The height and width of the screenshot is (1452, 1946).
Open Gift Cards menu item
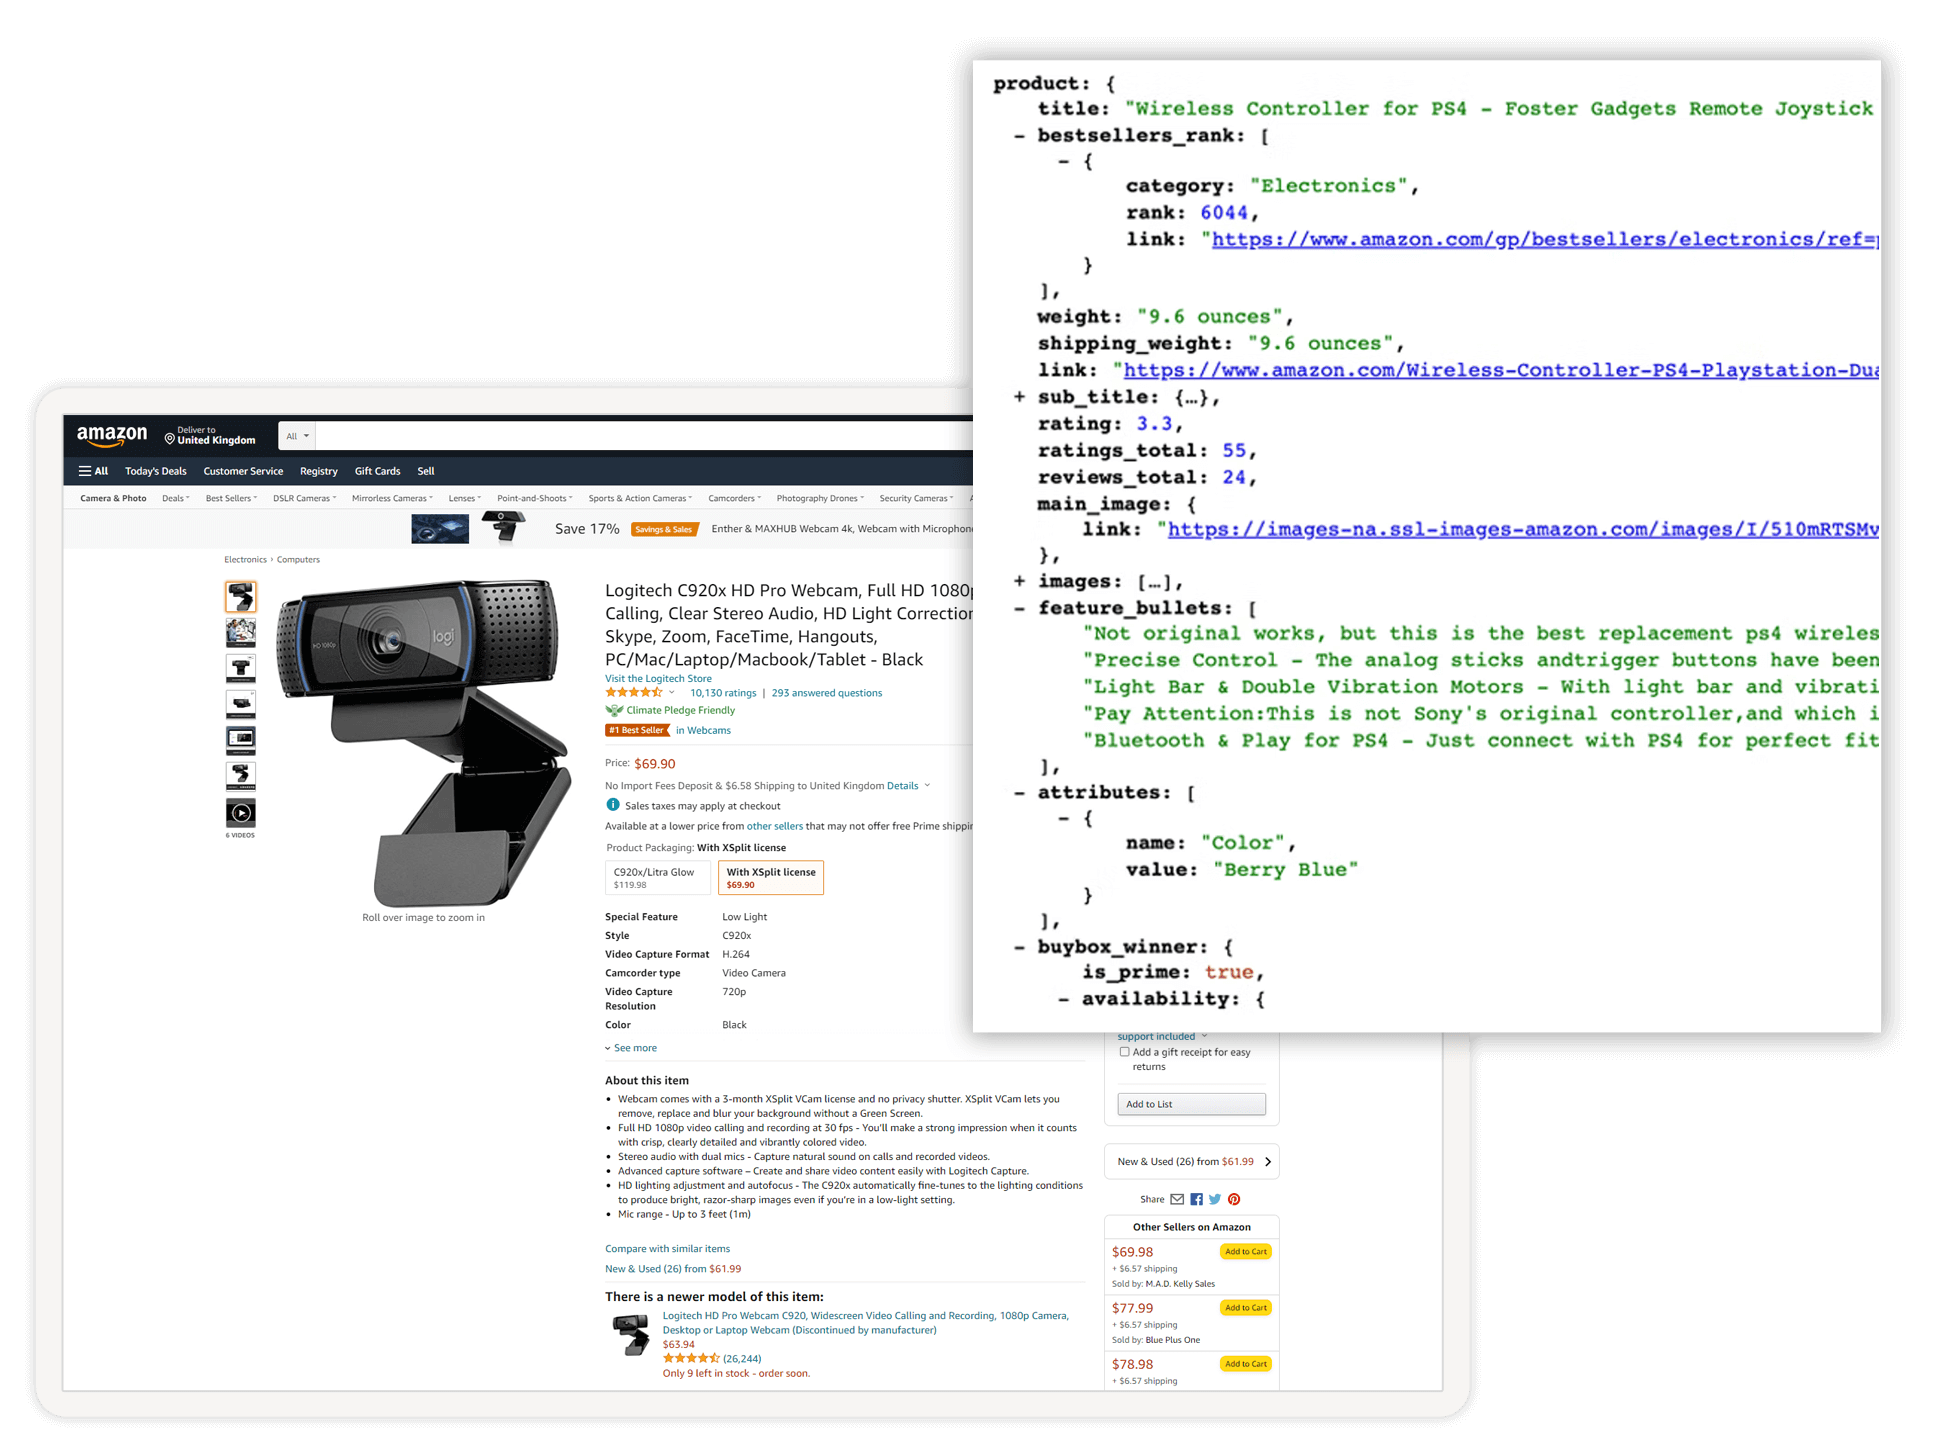[x=377, y=471]
